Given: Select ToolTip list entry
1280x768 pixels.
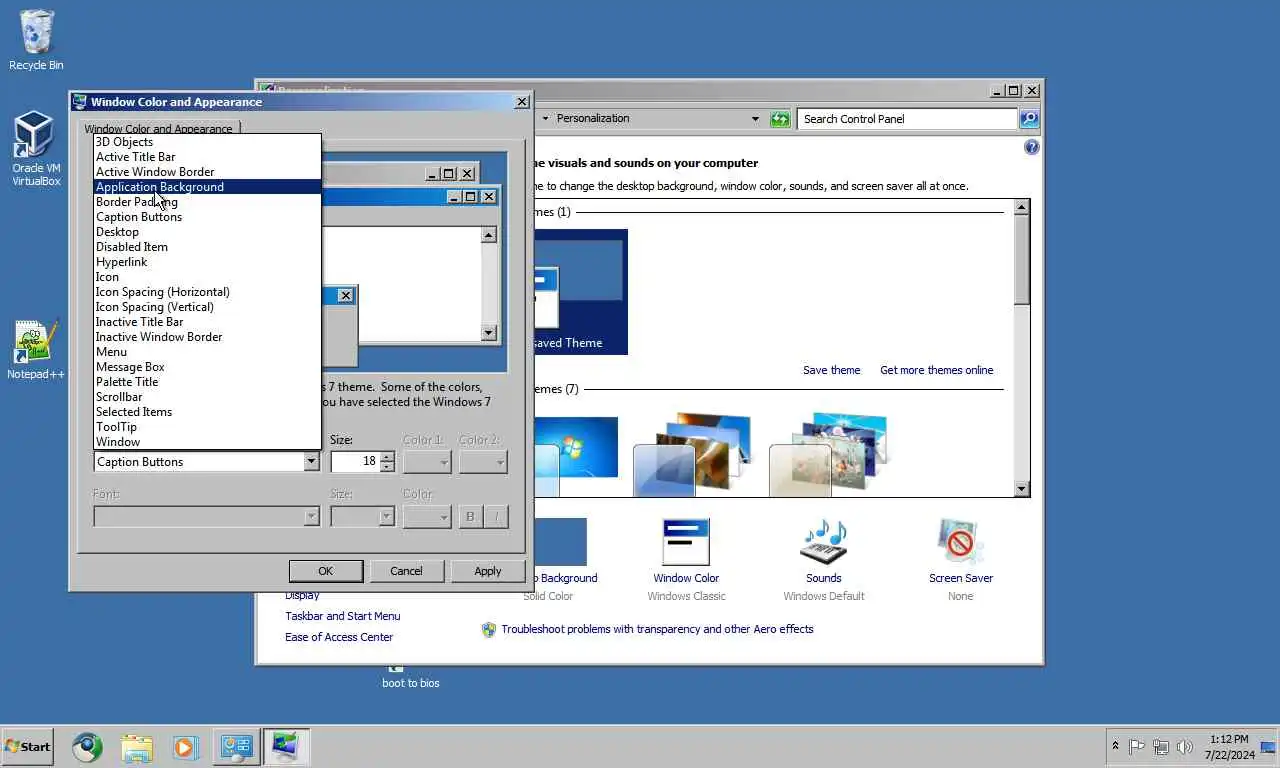Looking at the screenshot, I should coord(207,427).
